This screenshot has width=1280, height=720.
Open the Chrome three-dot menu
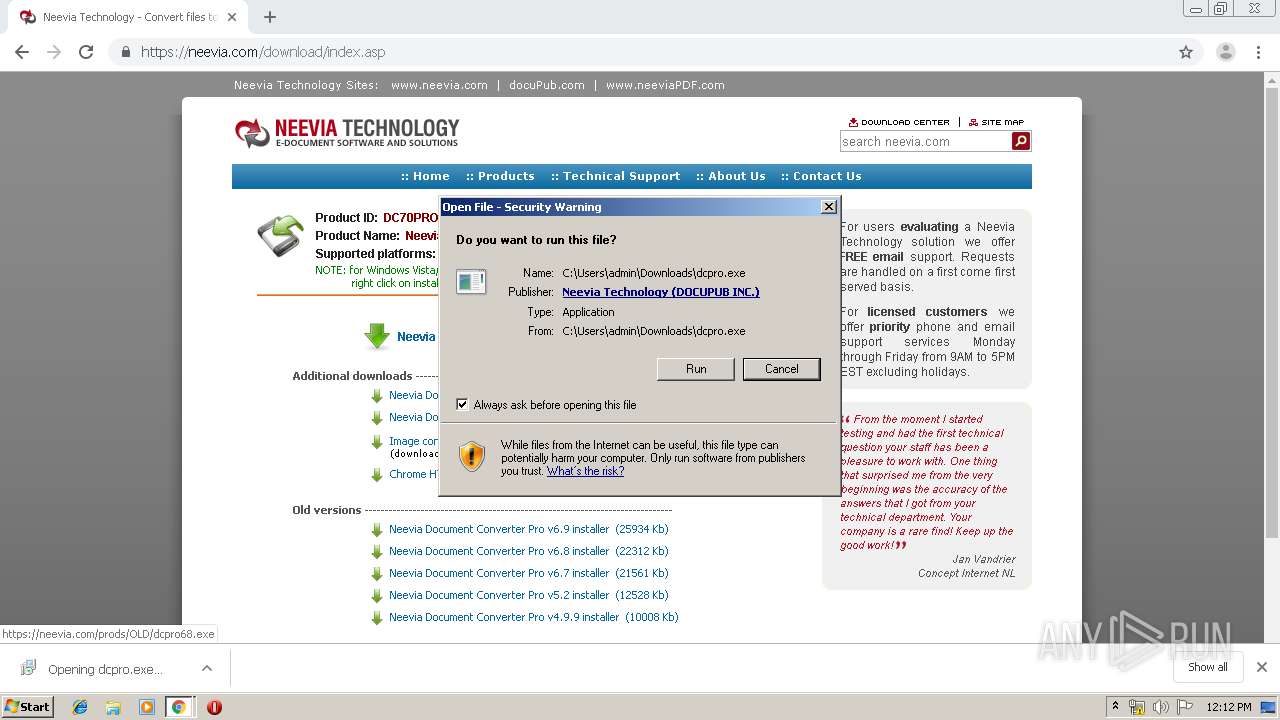click(x=1257, y=52)
